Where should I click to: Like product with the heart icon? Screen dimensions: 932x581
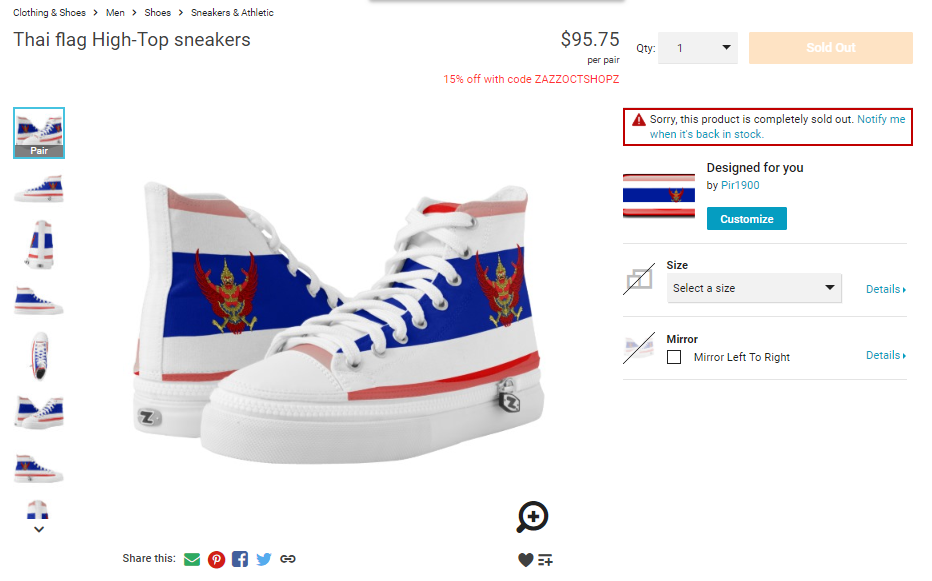point(525,560)
